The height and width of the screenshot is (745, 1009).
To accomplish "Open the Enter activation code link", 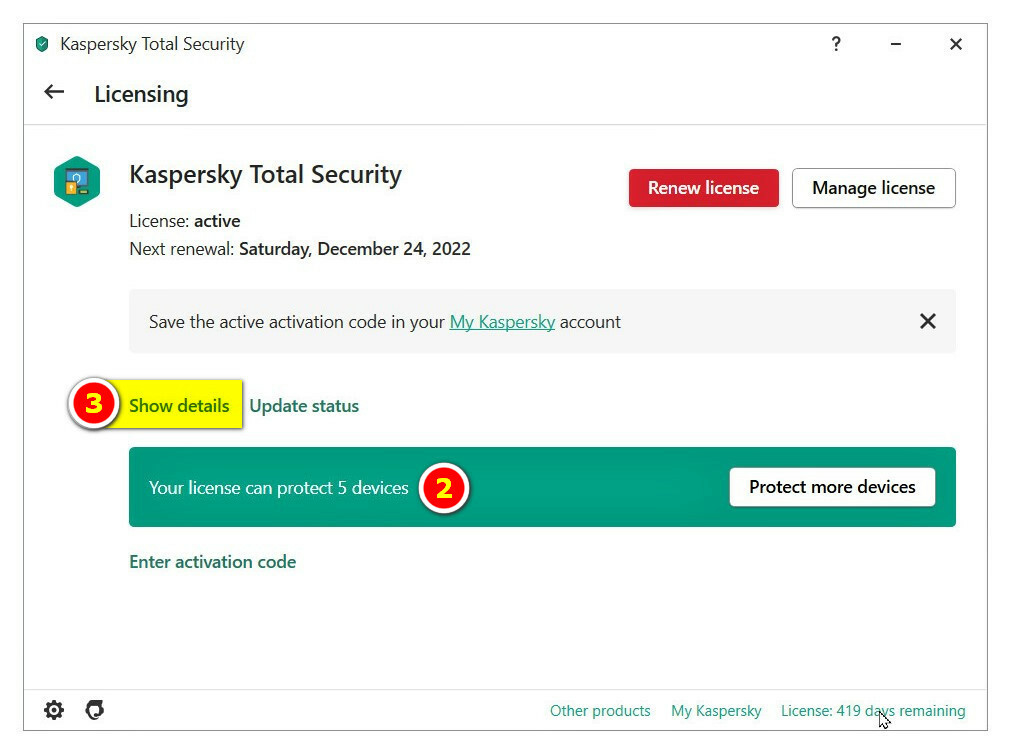I will [212, 562].
